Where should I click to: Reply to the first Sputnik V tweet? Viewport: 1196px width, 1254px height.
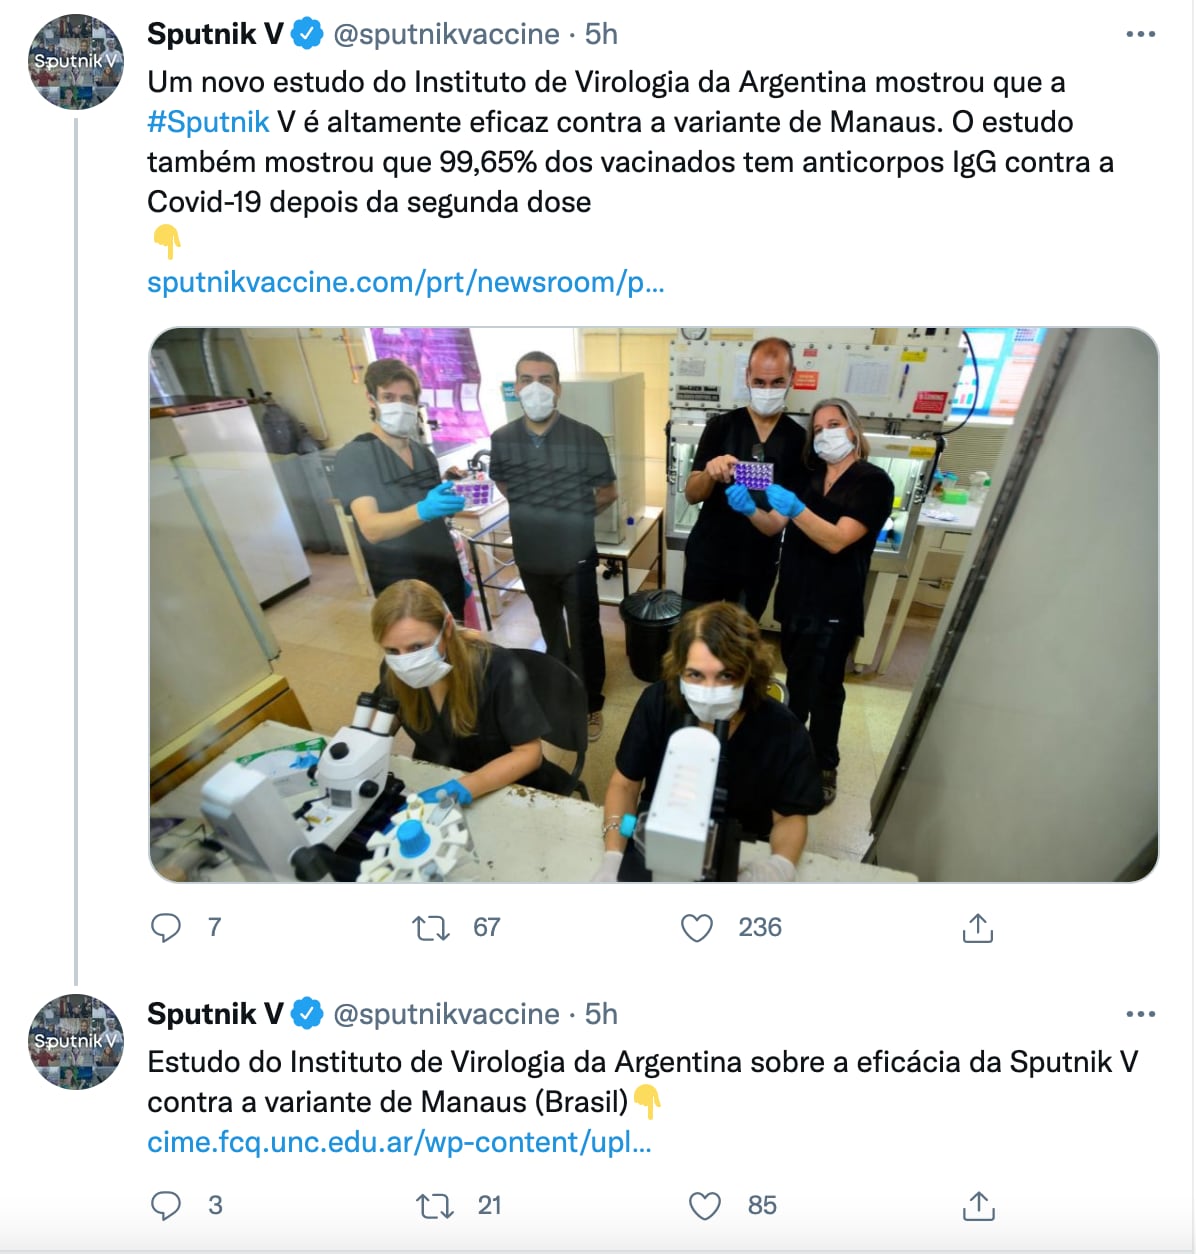166,928
